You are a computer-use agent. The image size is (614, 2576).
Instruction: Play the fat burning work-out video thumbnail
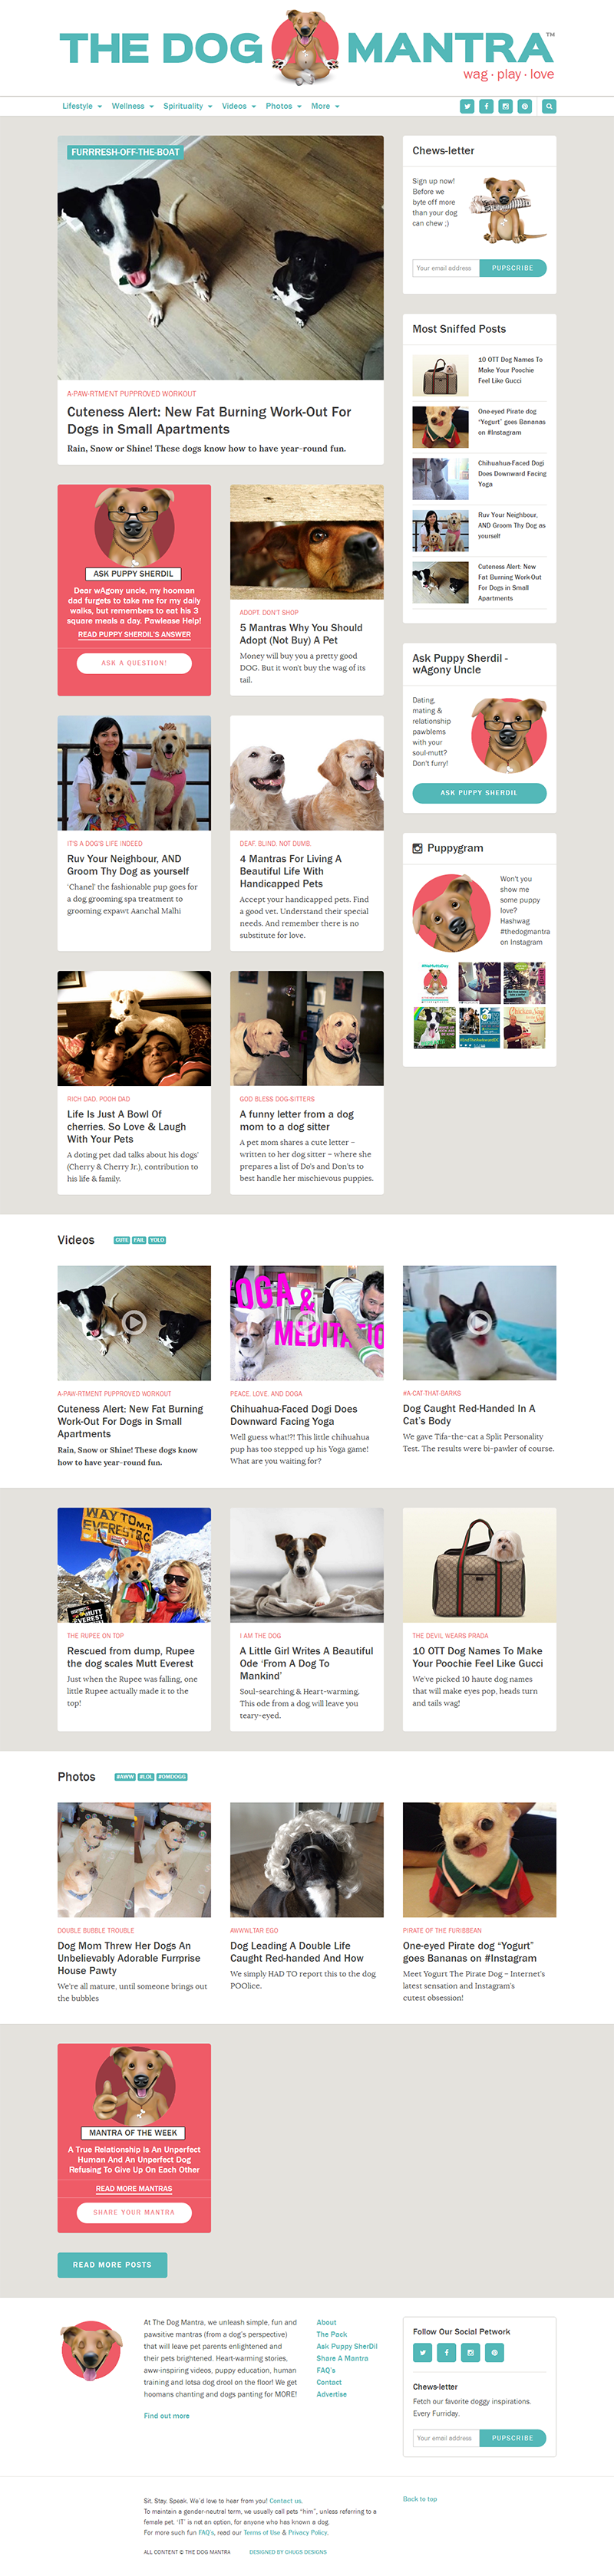pyautogui.click(x=134, y=1322)
